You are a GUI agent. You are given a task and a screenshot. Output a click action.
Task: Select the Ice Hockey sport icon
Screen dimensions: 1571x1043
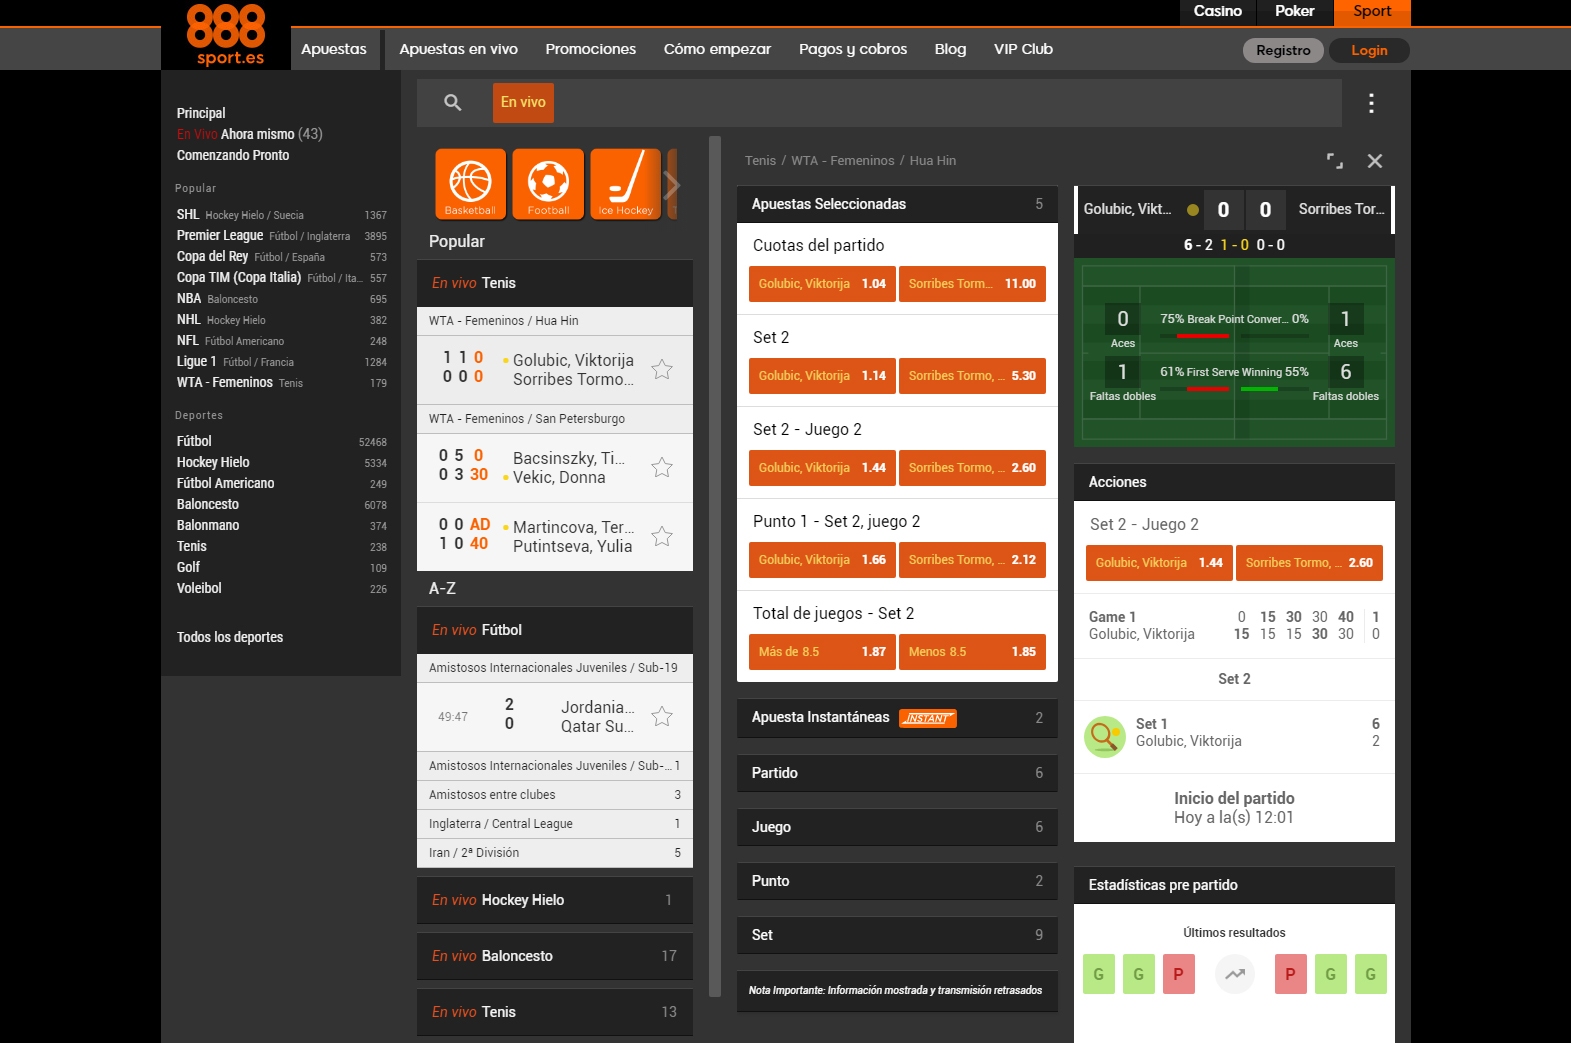(626, 184)
